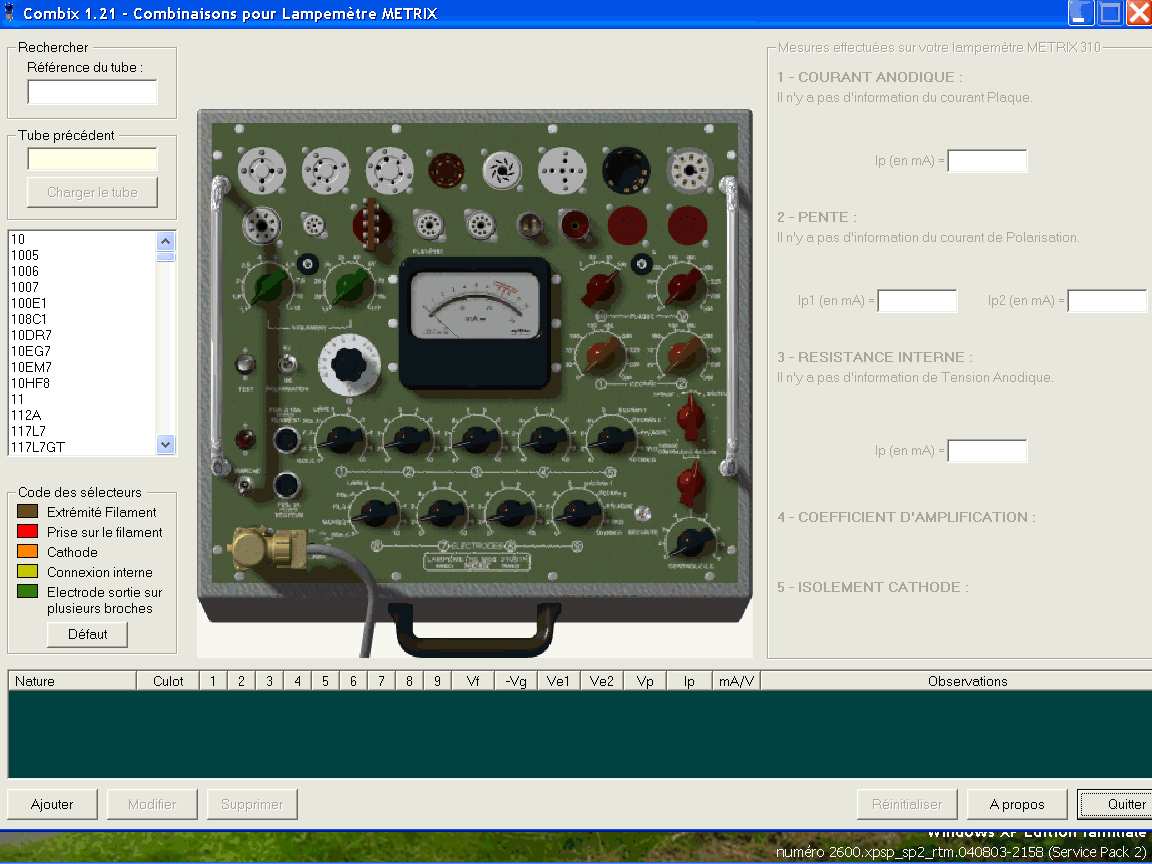Pick the Cathode orange color swatch
The image size is (1152, 864).
tap(27, 551)
